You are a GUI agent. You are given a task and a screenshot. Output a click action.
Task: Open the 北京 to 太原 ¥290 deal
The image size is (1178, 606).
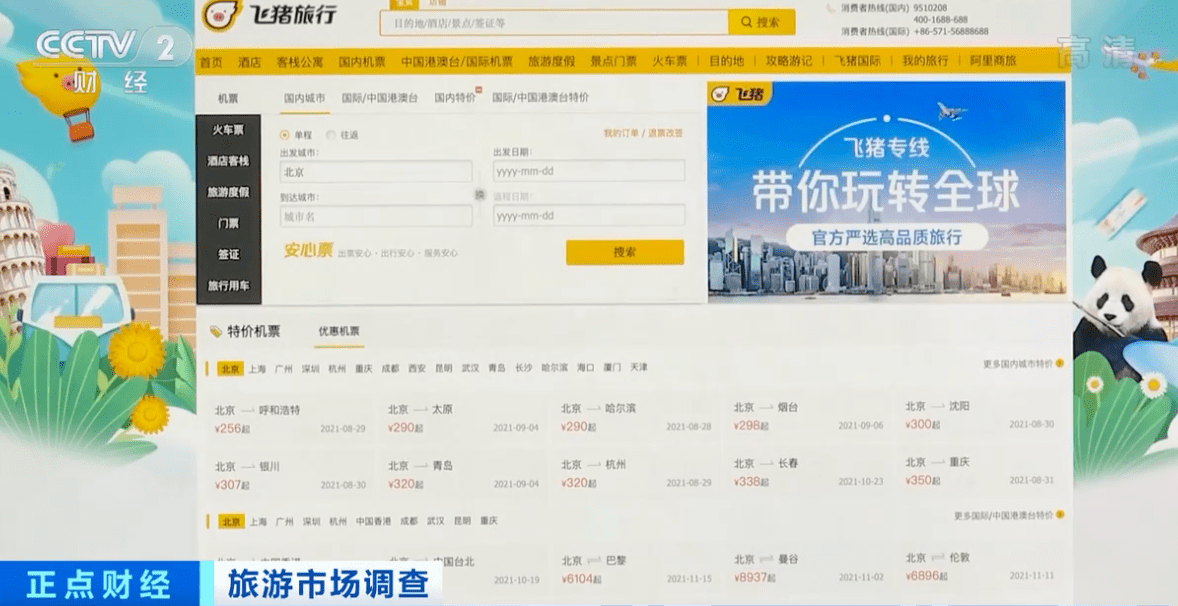463,418
